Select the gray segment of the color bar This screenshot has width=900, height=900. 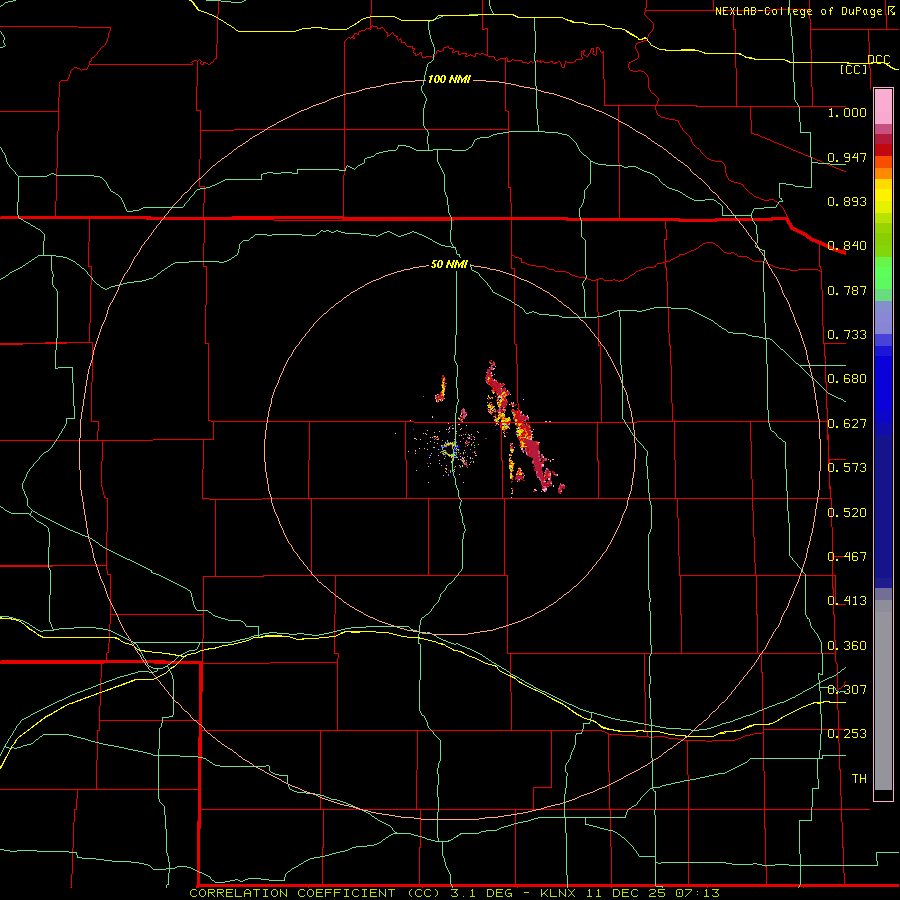(883, 695)
